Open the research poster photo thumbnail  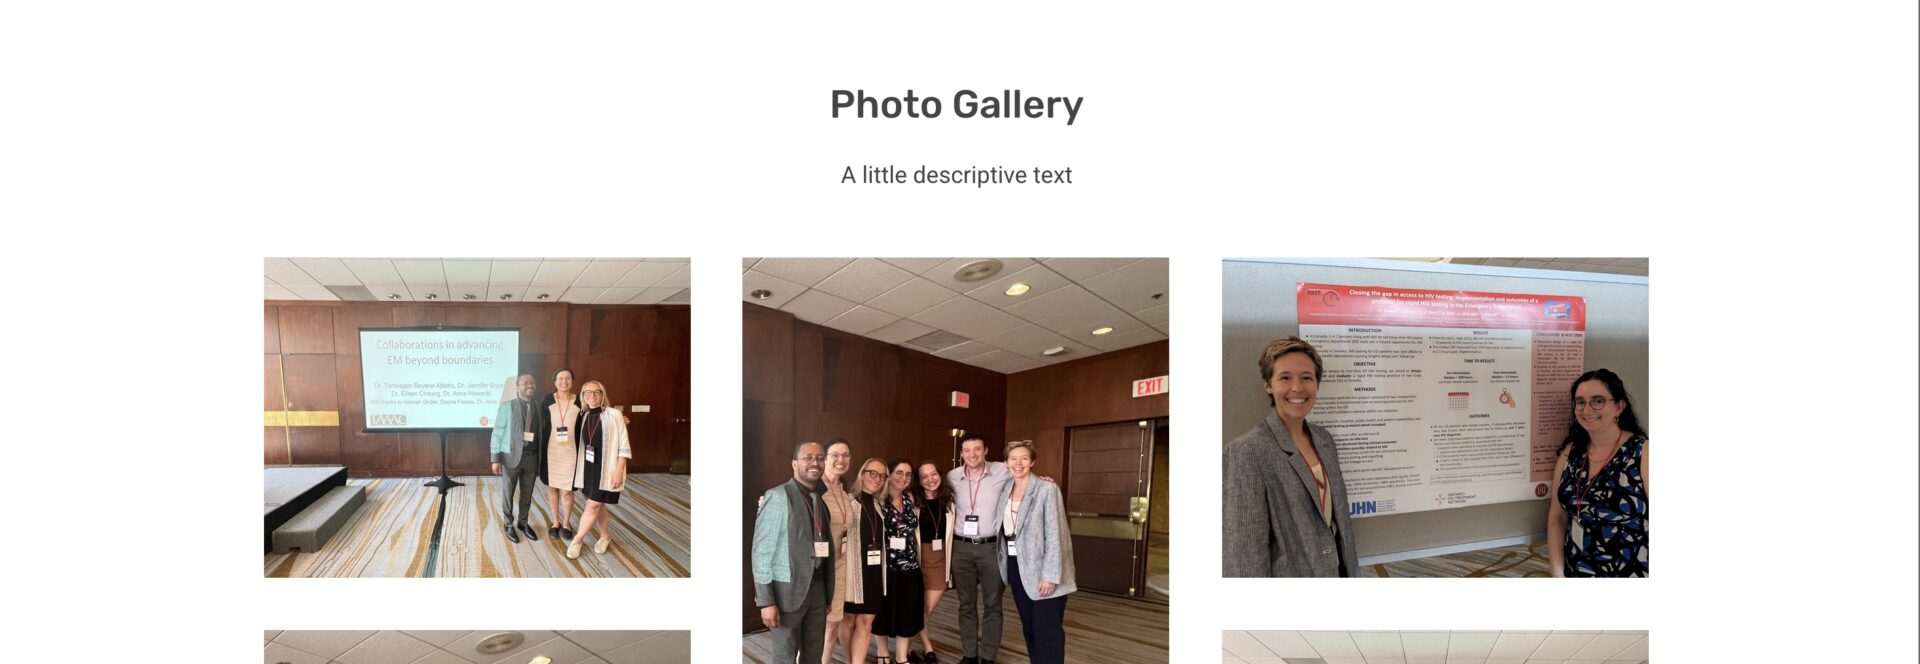pos(1435,417)
